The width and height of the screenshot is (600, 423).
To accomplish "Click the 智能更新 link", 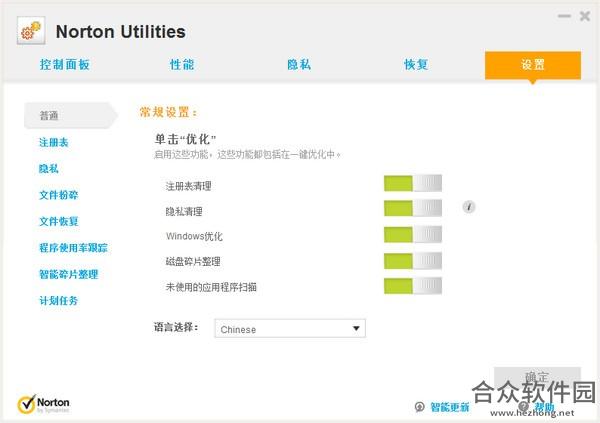I will (x=450, y=407).
